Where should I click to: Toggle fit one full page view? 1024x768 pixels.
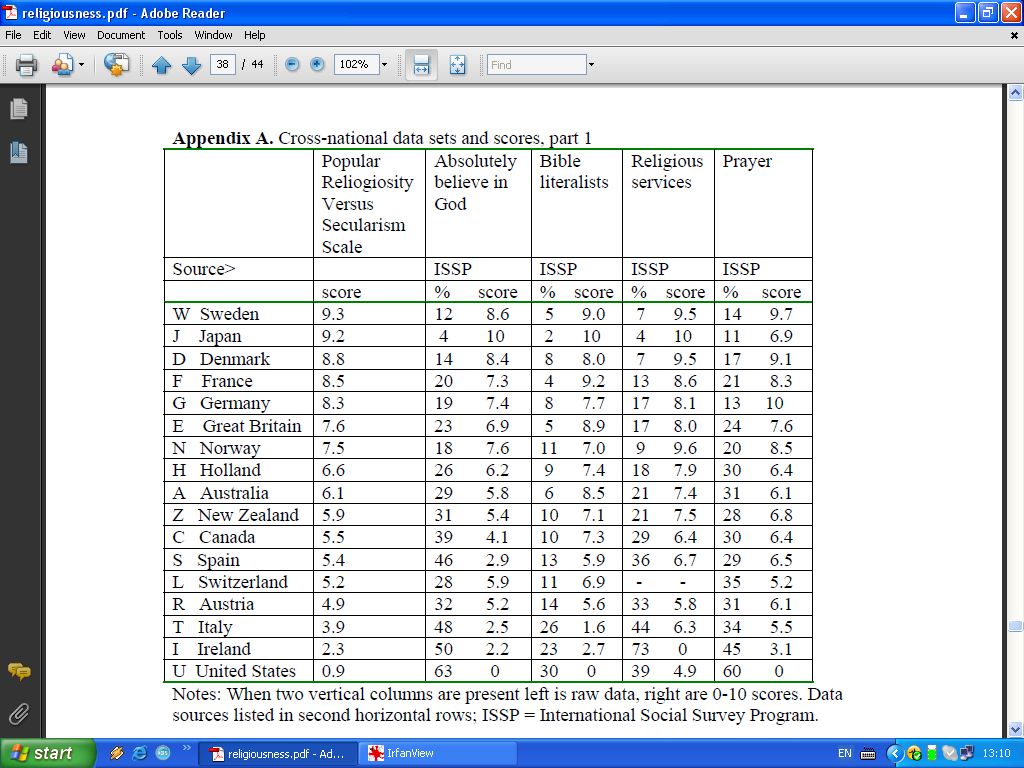458,65
